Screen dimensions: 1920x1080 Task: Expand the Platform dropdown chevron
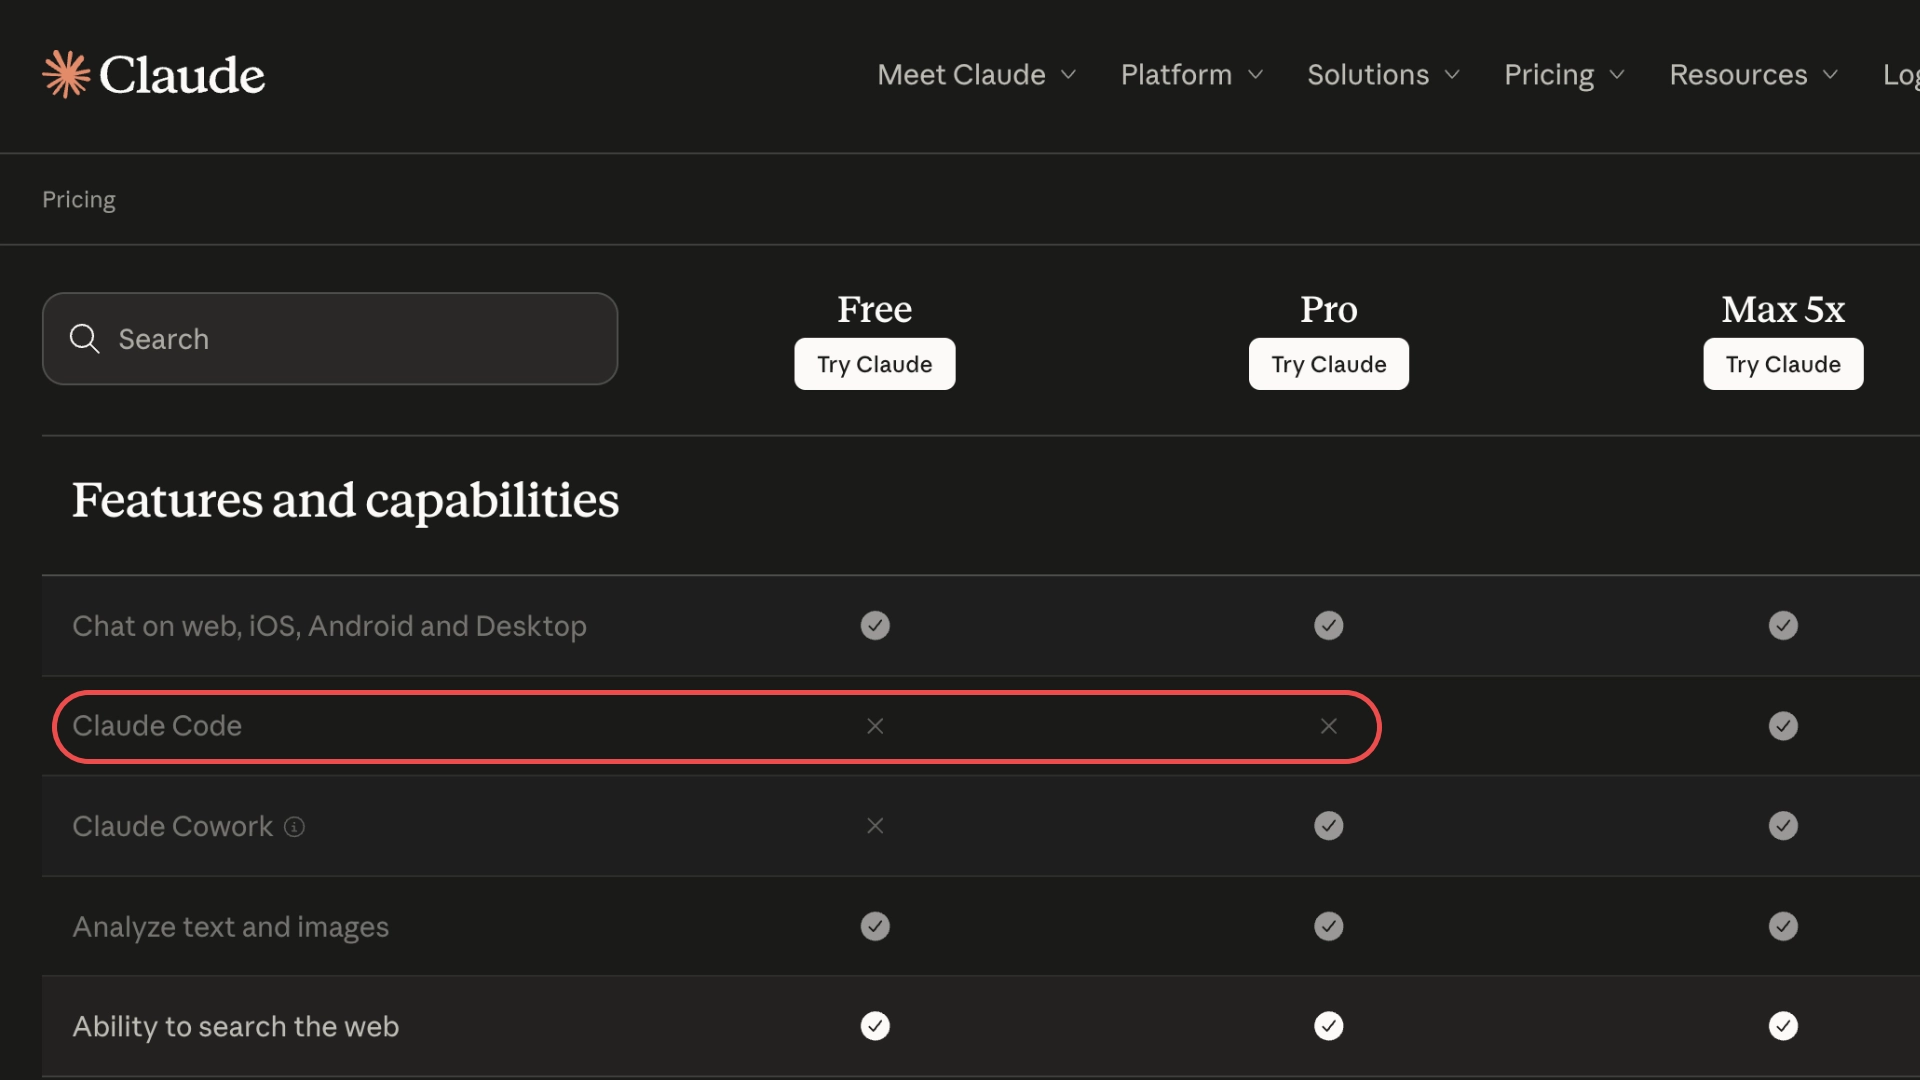1256,75
